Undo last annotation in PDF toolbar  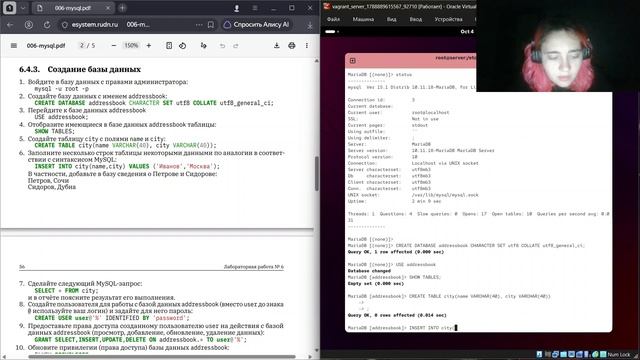tap(222, 46)
